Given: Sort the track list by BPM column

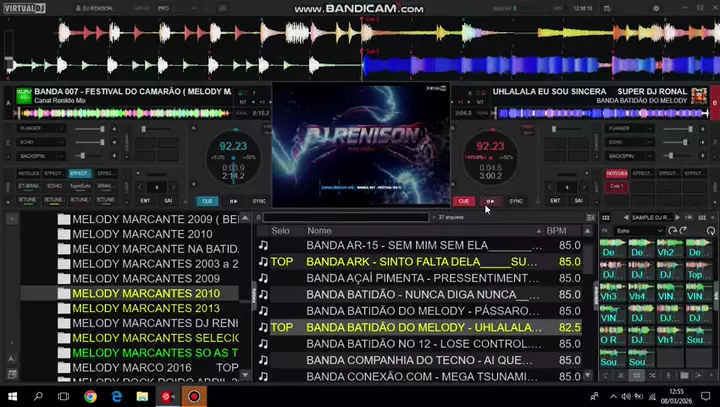Looking at the screenshot, I should click(556, 230).
